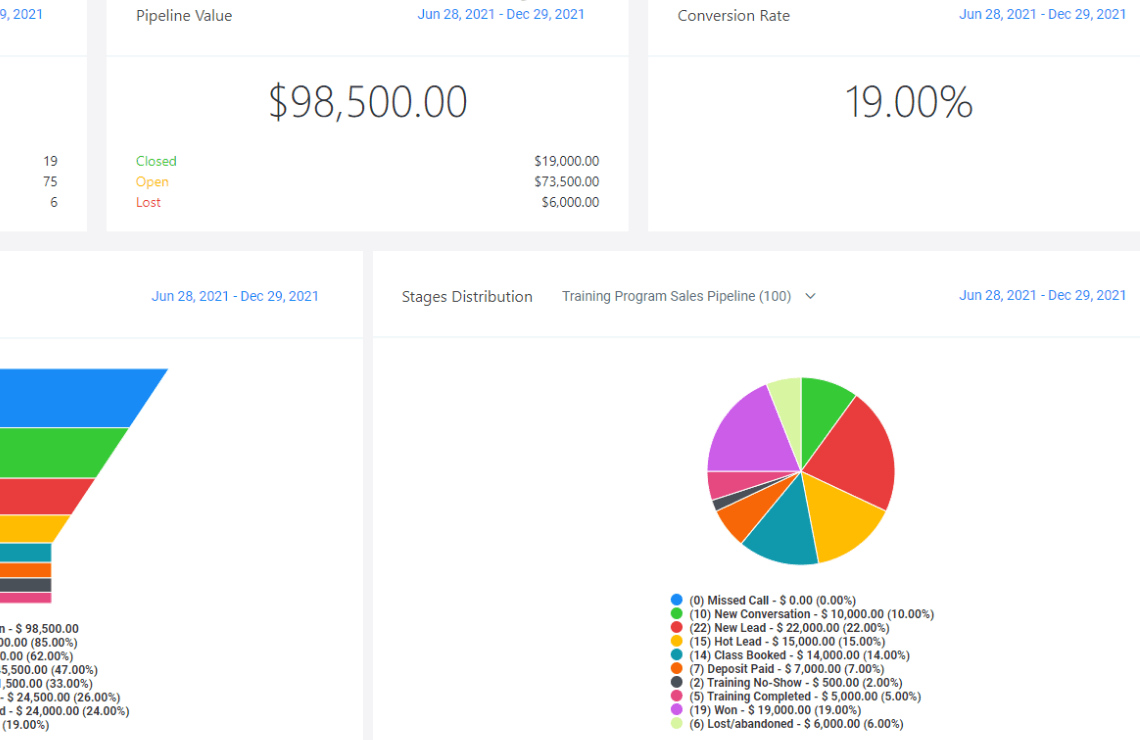The image size is (1140, 740).
Task: Click the dark gray funnel segment
Action: [25, 585]
